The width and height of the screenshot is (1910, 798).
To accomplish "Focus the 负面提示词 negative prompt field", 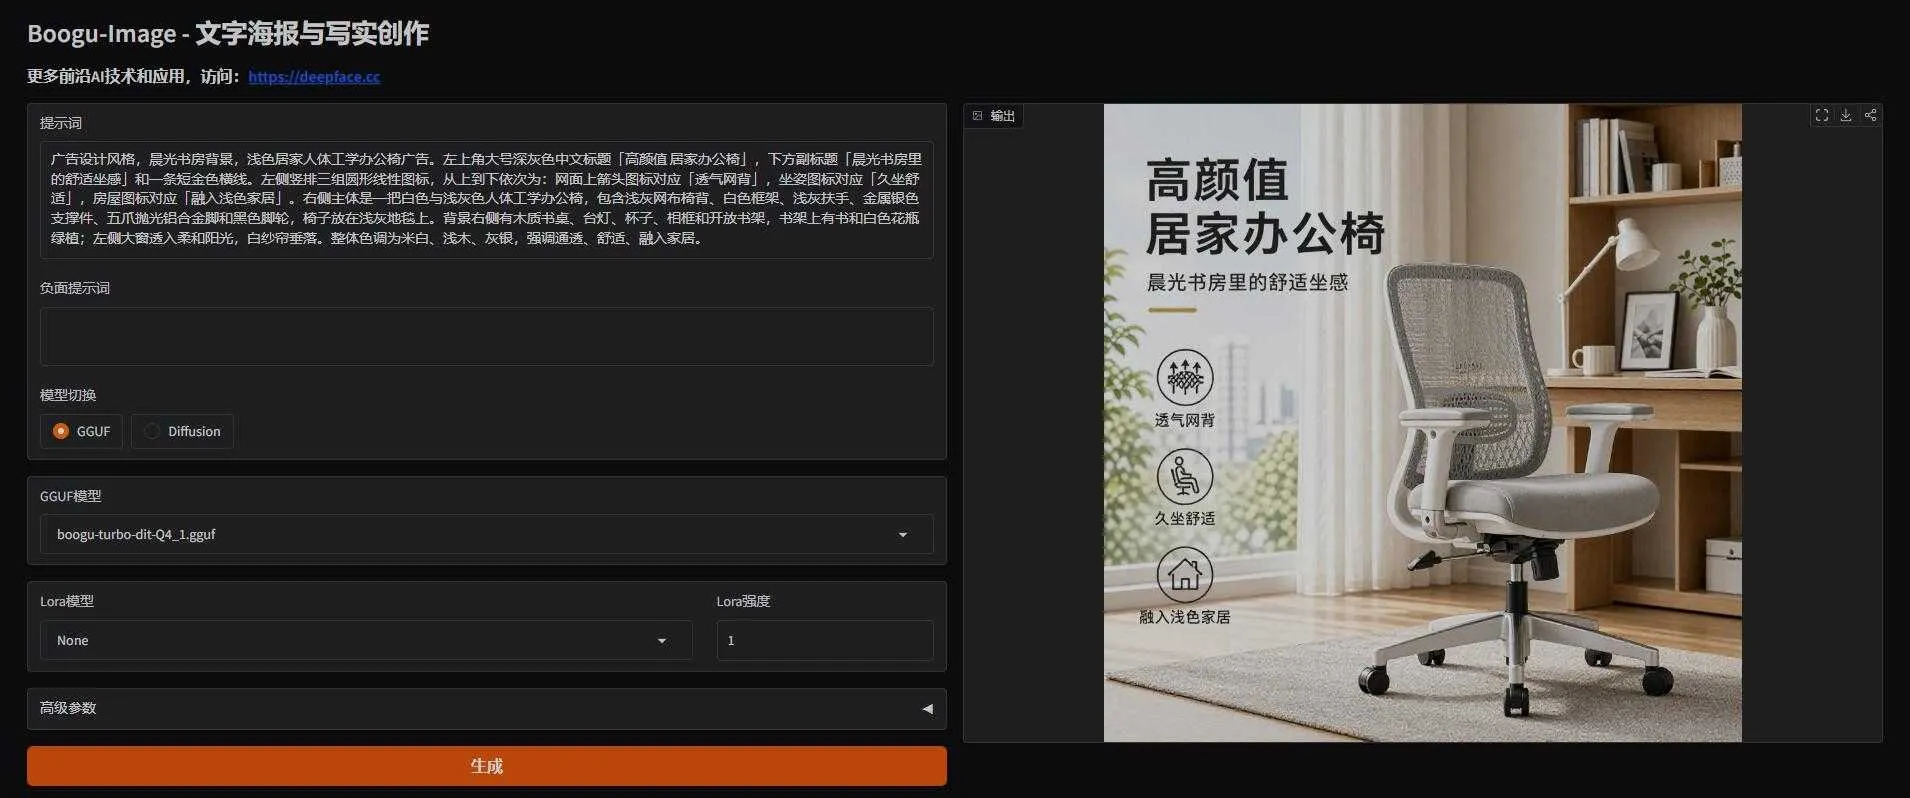I will [487, 336].
